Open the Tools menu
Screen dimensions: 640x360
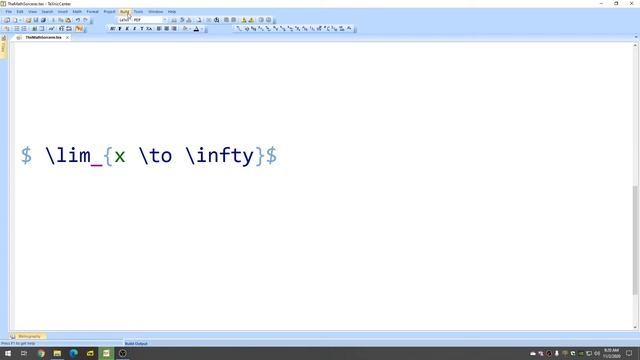138,12
